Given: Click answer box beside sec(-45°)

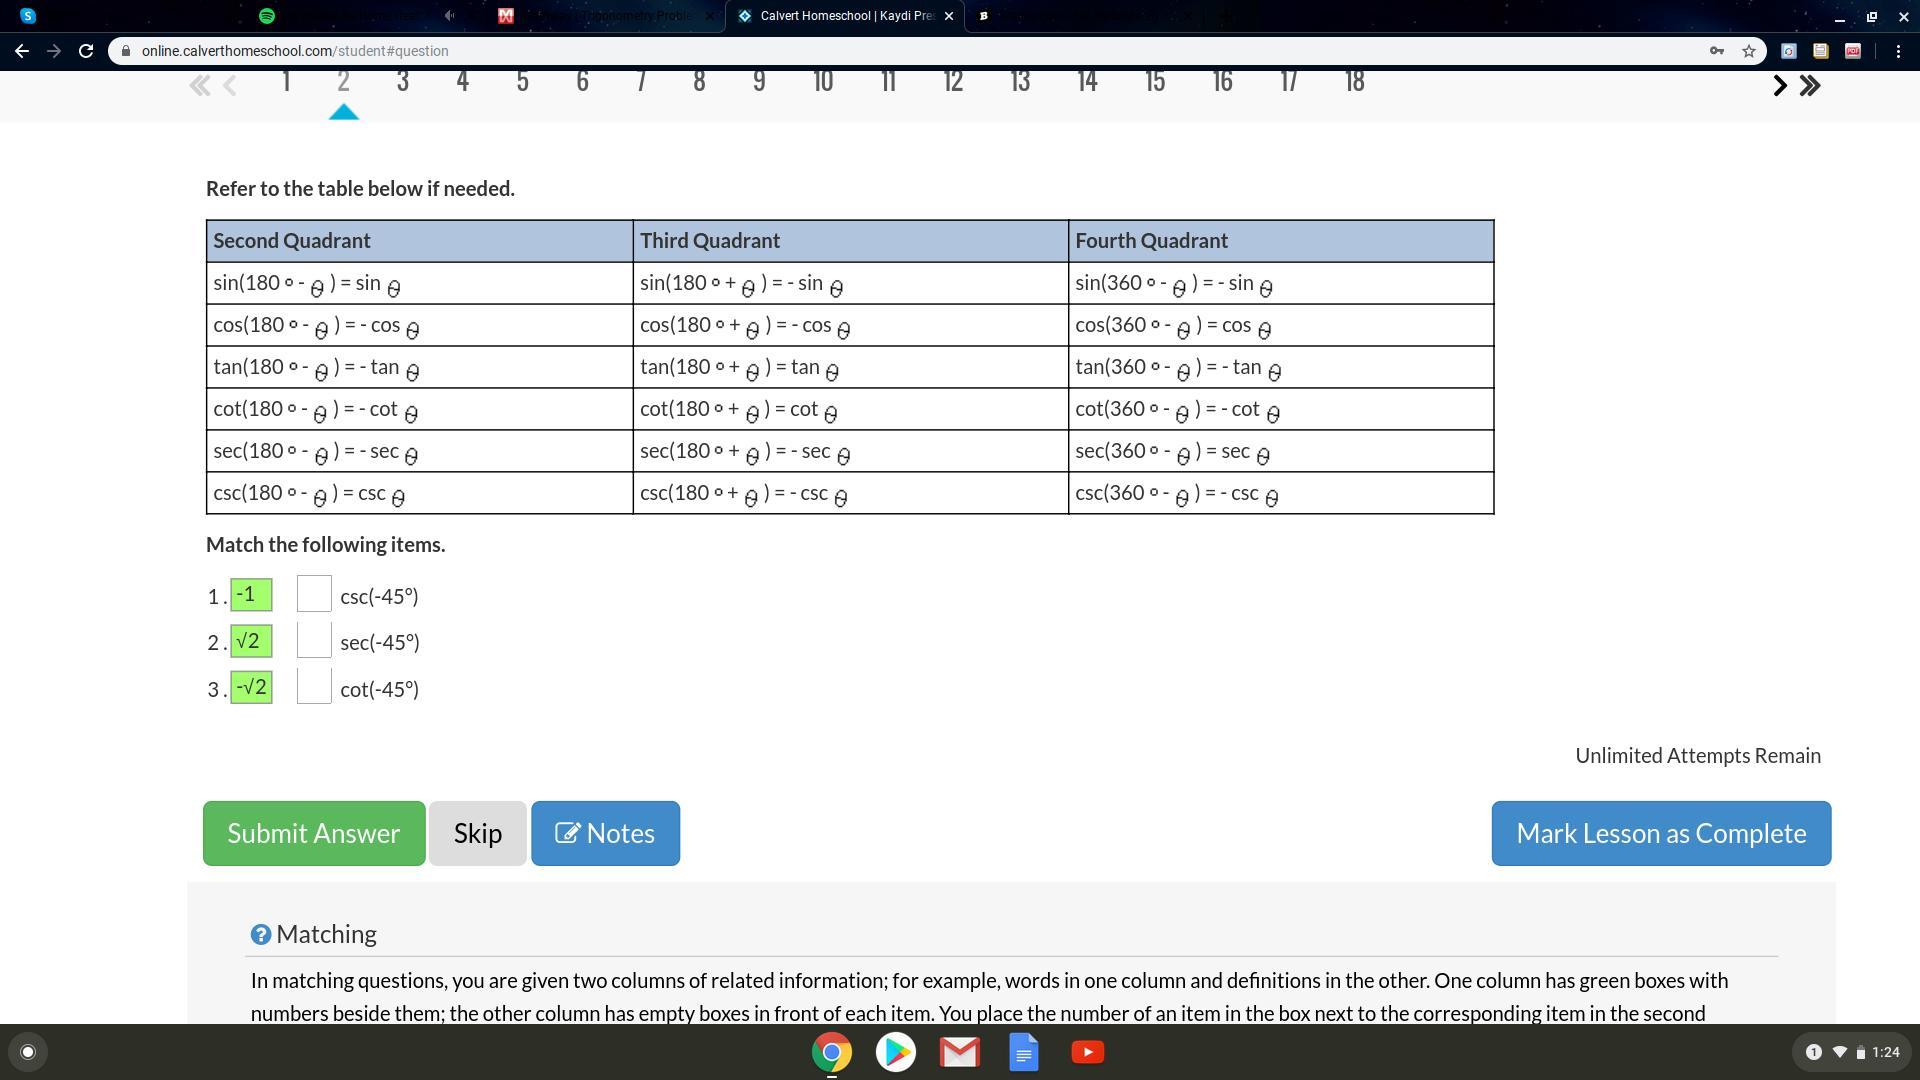Looking at the screenshot, I should (314, 641).
